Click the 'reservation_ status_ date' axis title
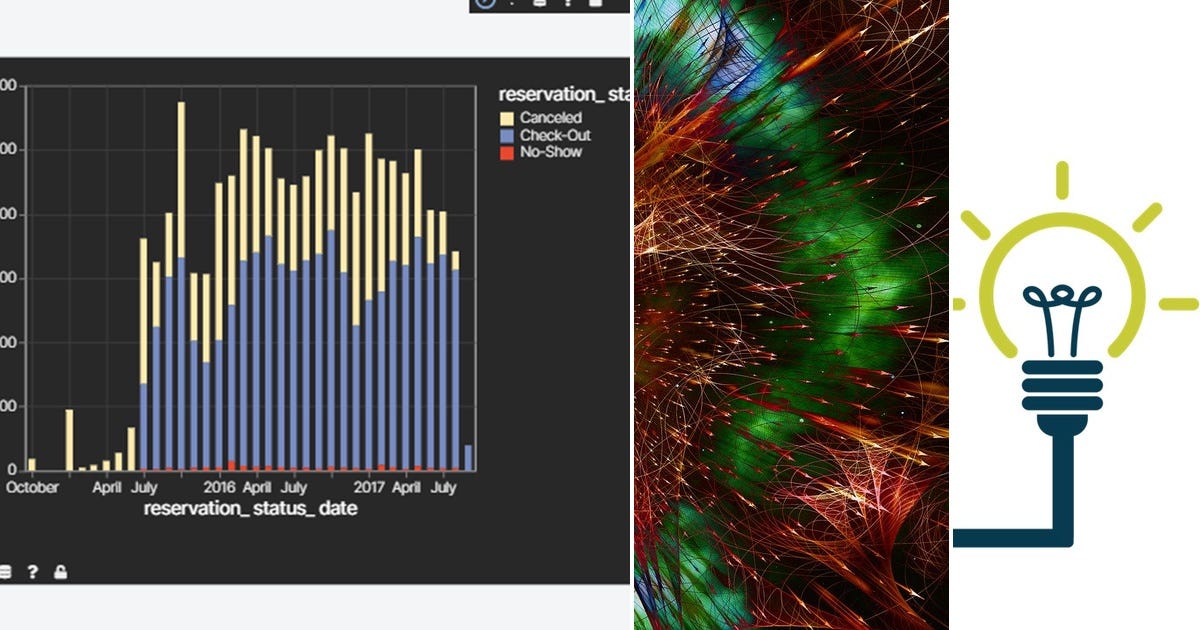 tap(250, 509)
